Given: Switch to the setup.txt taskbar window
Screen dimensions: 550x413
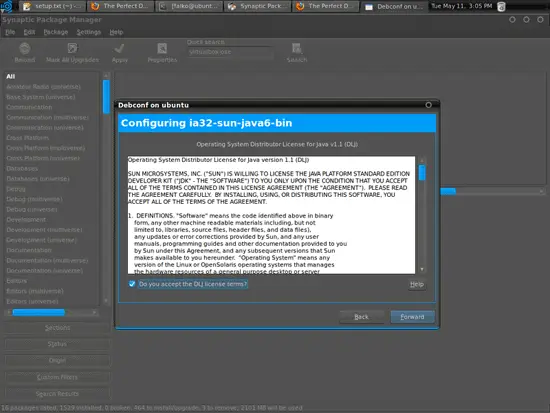Looking at the screenshot, I should (52, 6).
